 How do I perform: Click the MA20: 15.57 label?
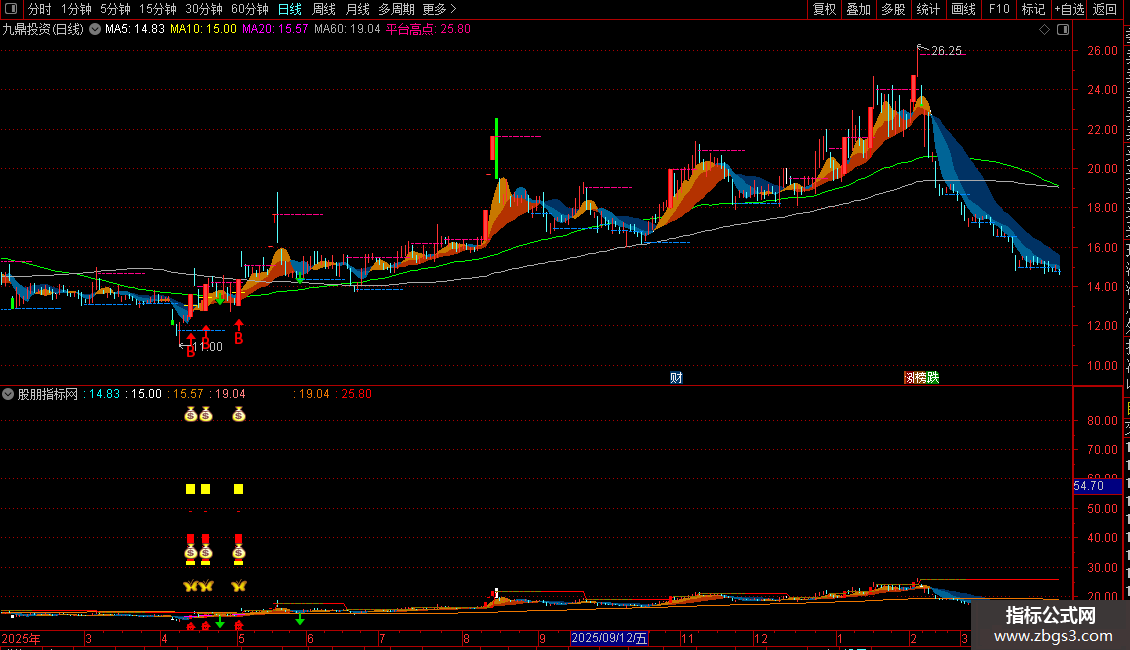275,29
